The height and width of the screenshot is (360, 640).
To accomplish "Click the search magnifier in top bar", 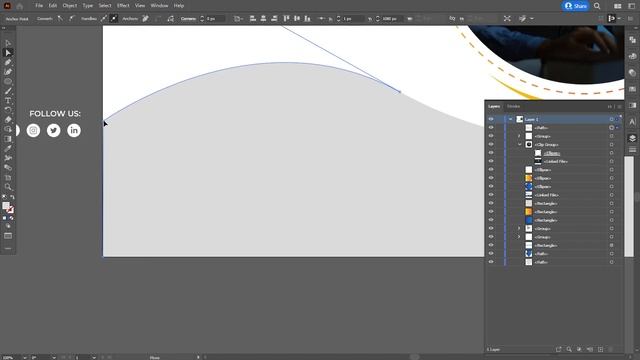I will tap(597, 6).
